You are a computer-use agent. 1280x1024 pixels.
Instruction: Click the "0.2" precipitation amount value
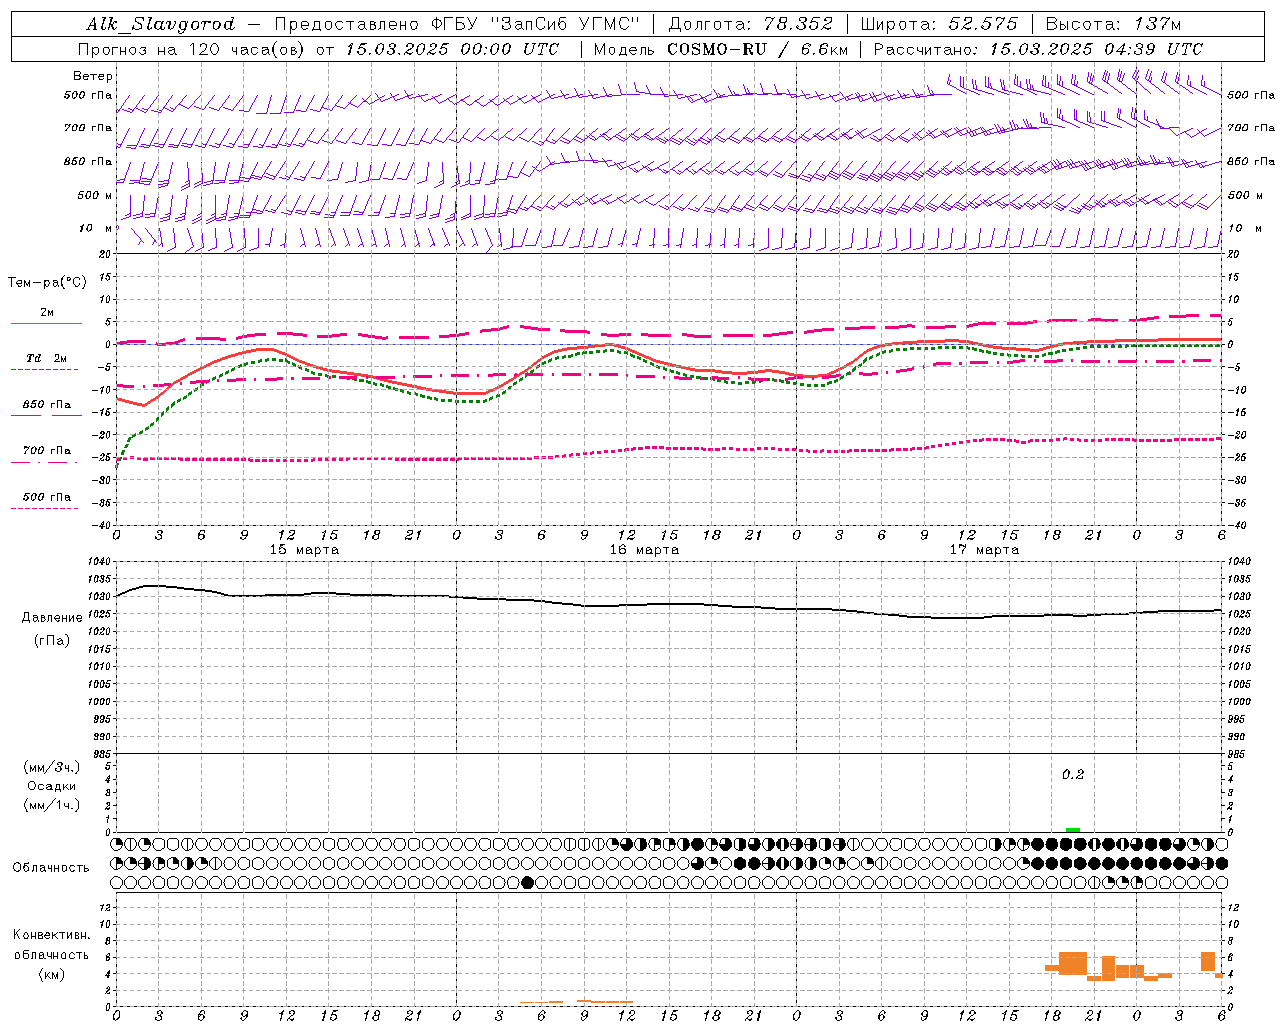pos(1073,775)
